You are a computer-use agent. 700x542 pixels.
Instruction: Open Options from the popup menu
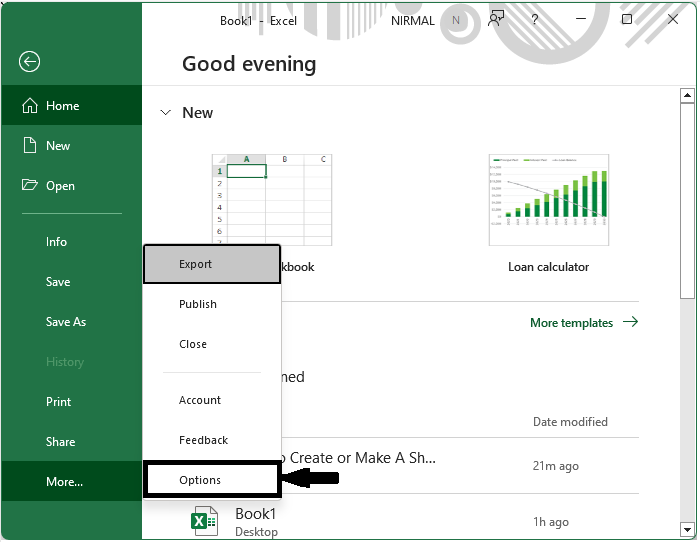click(212, 480)
